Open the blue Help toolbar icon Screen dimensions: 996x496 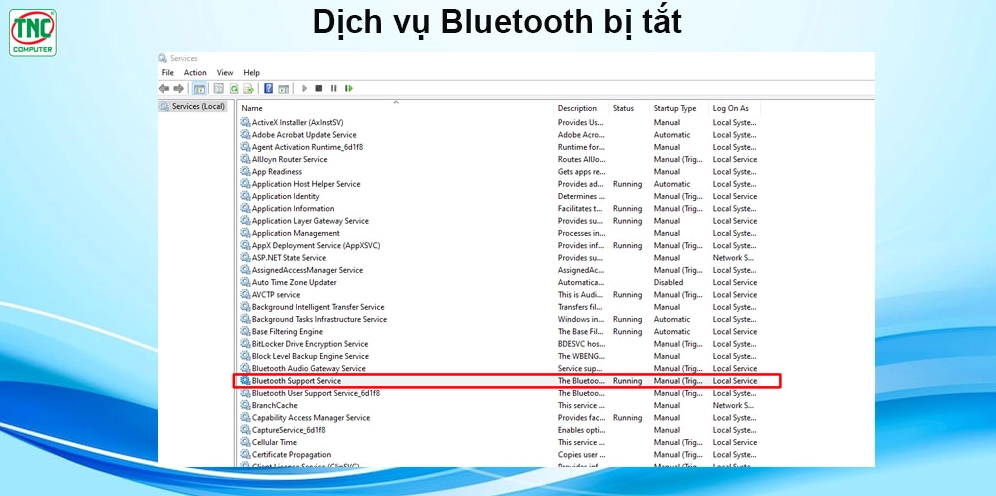pos(269,89)
